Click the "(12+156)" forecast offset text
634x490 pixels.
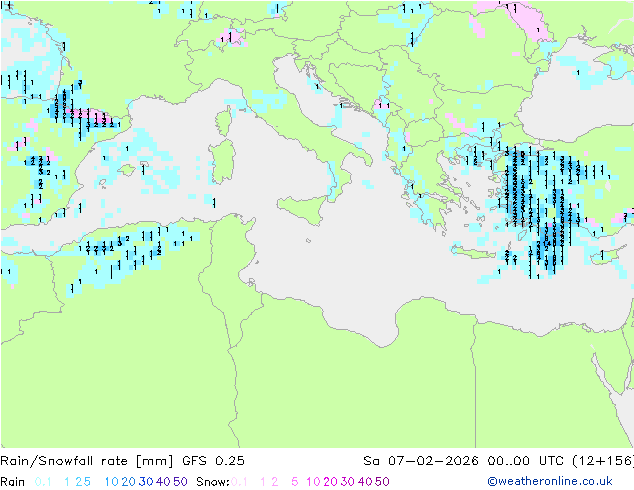point(603,461)
